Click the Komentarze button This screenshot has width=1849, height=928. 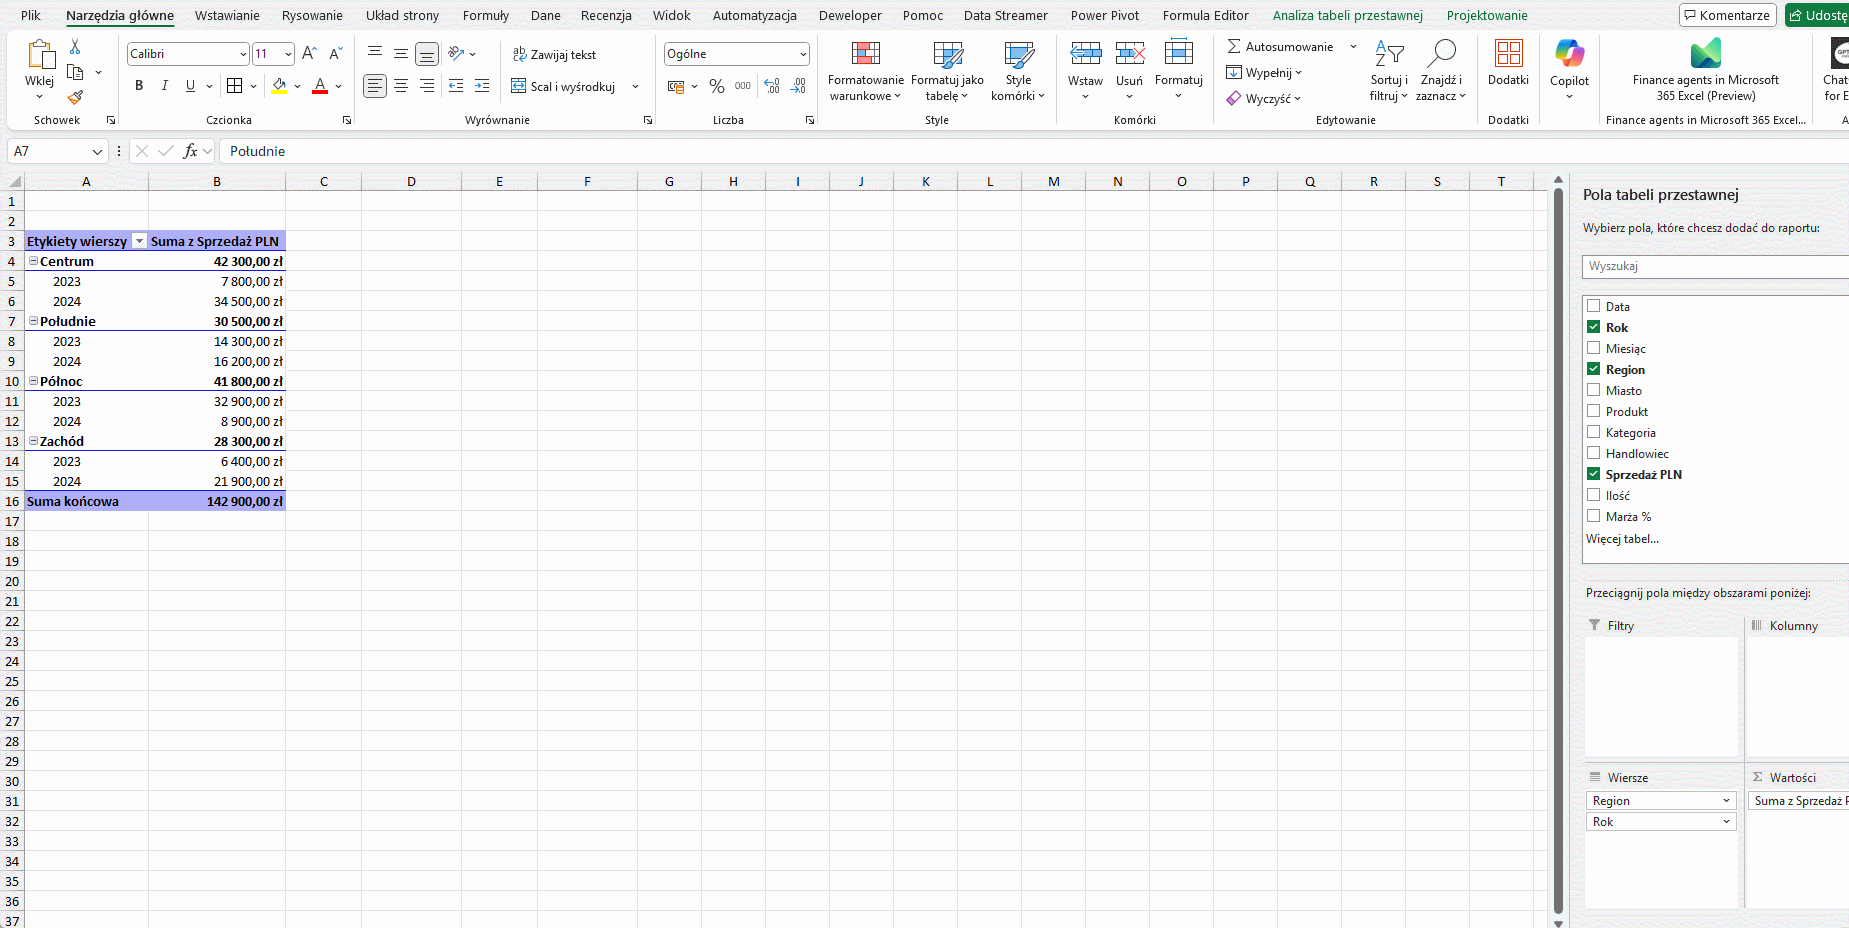pos(1727,15)
